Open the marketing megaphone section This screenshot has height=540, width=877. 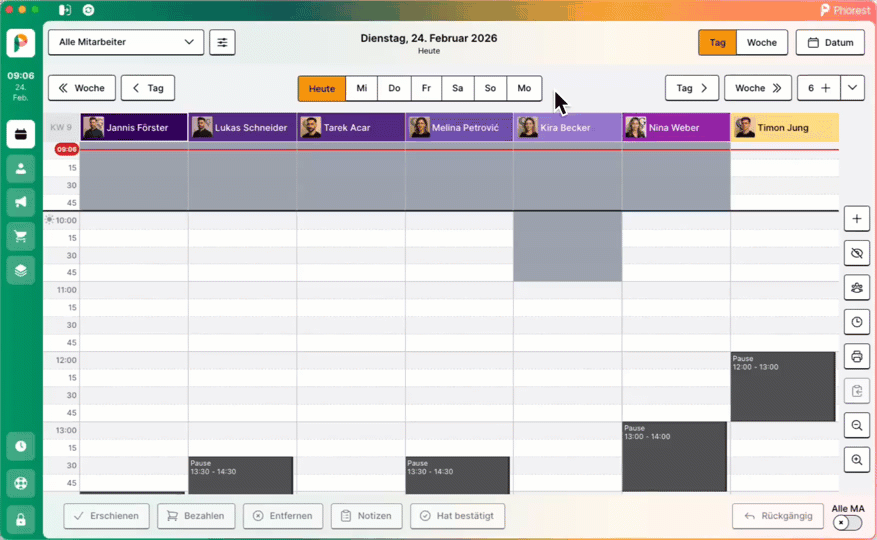pyautogui.click(x=21, y=202)
